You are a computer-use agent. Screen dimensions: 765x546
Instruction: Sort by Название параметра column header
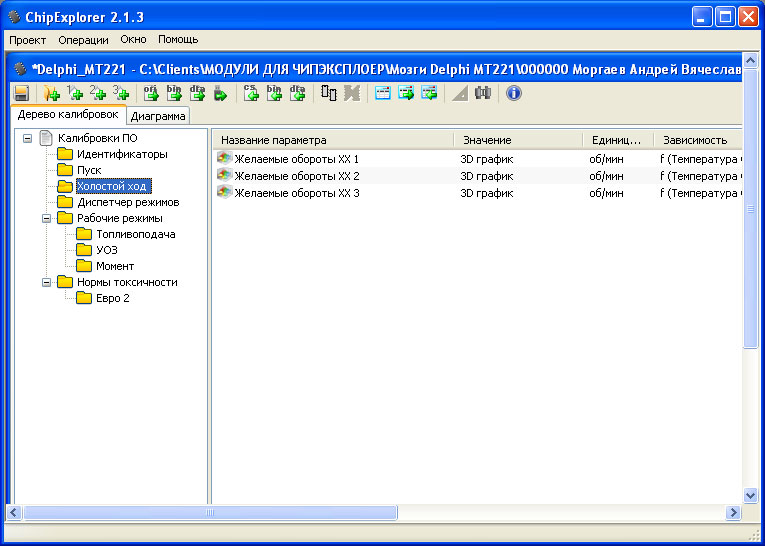click(x=332, y=140)
